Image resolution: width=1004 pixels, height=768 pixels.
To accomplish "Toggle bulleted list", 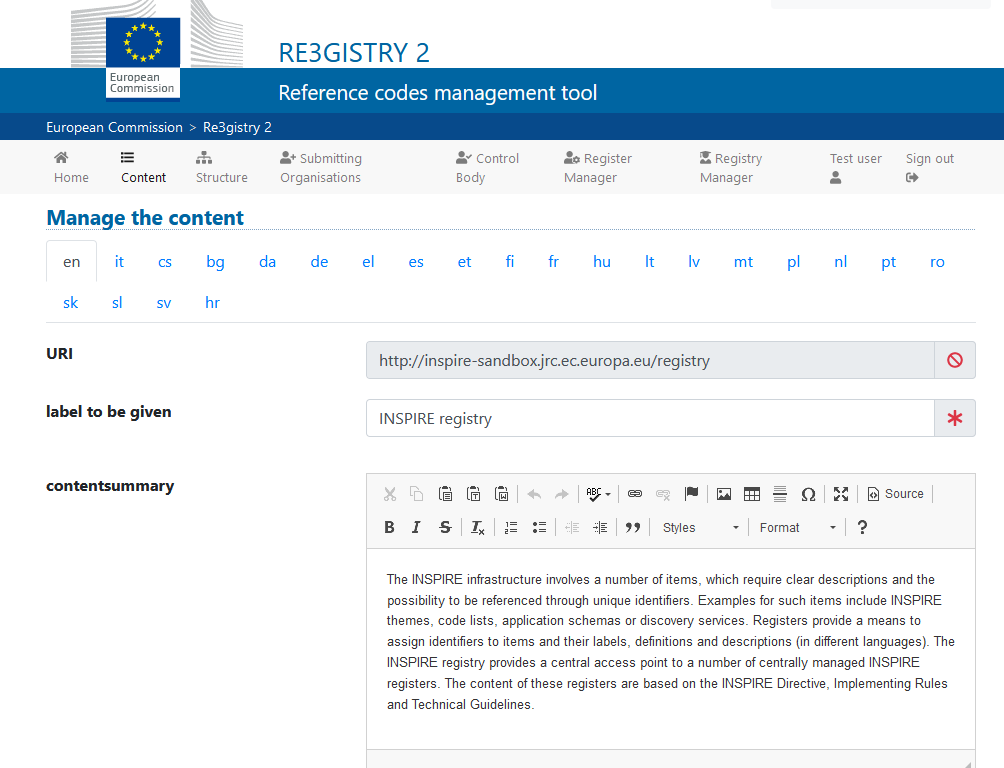I will (x=539, y=527).
